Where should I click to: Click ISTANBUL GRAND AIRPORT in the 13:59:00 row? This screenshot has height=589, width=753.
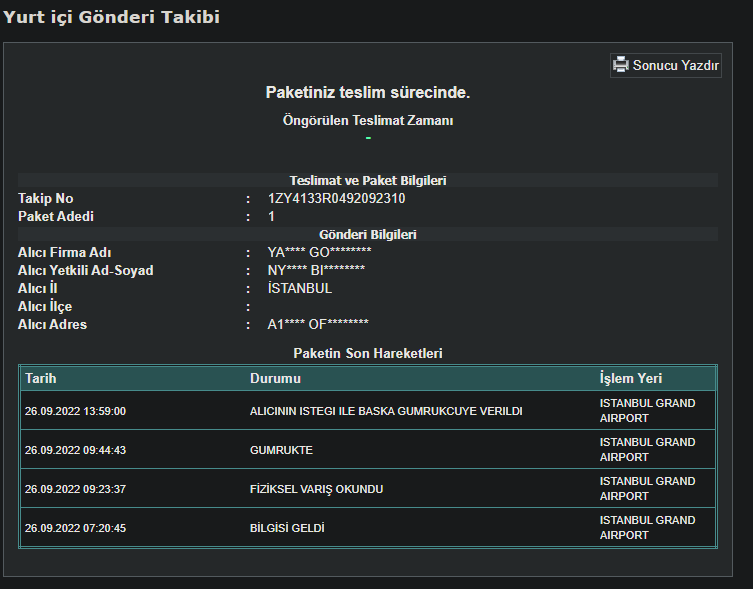pyautogui.click(x=647, y=410)
